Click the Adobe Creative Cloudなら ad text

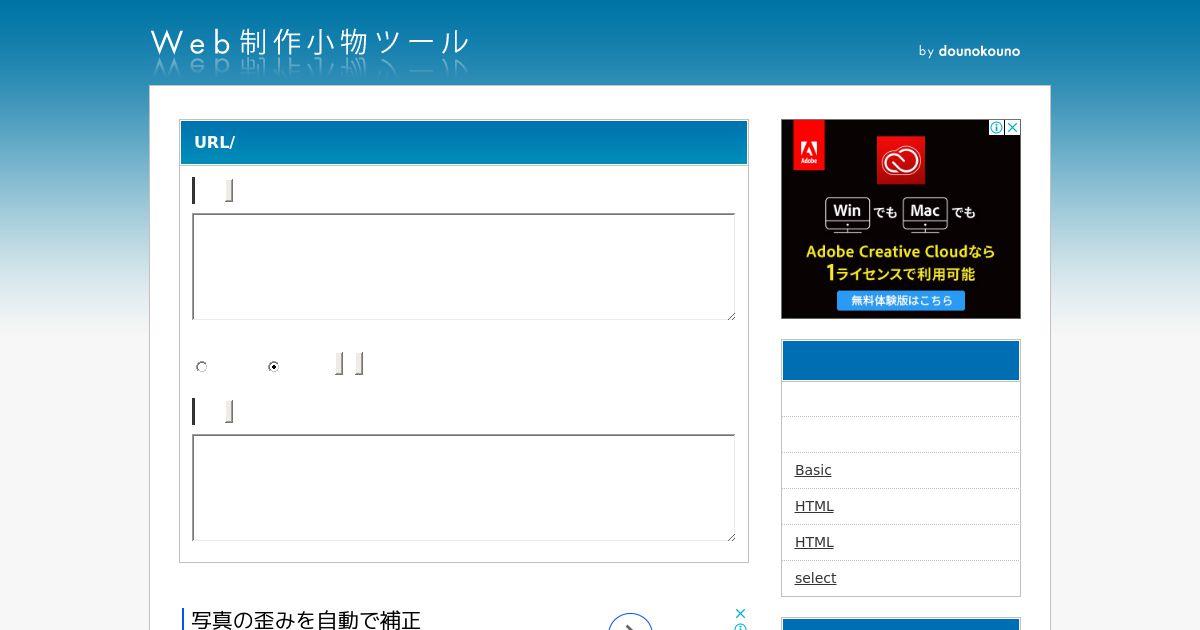(x=901, y=251)
